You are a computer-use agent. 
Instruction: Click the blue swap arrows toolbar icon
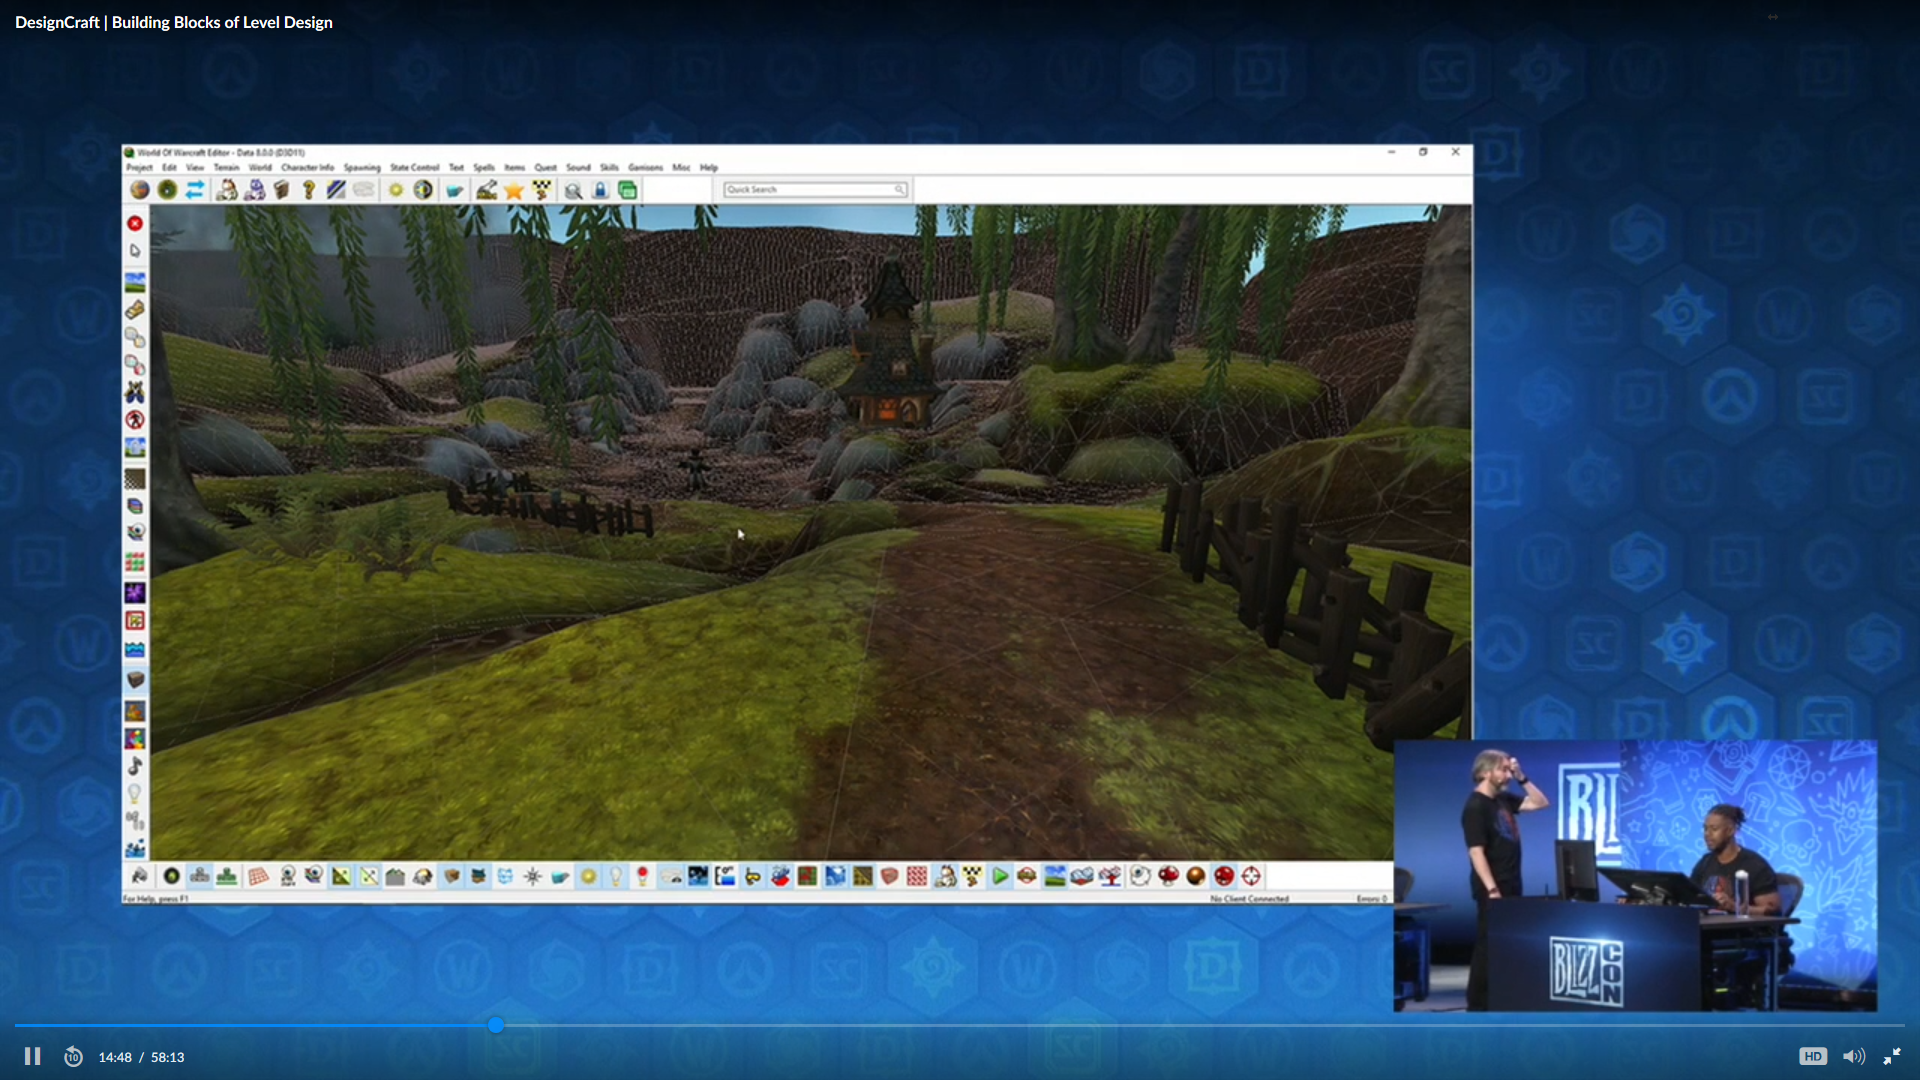tap(195, 190)
